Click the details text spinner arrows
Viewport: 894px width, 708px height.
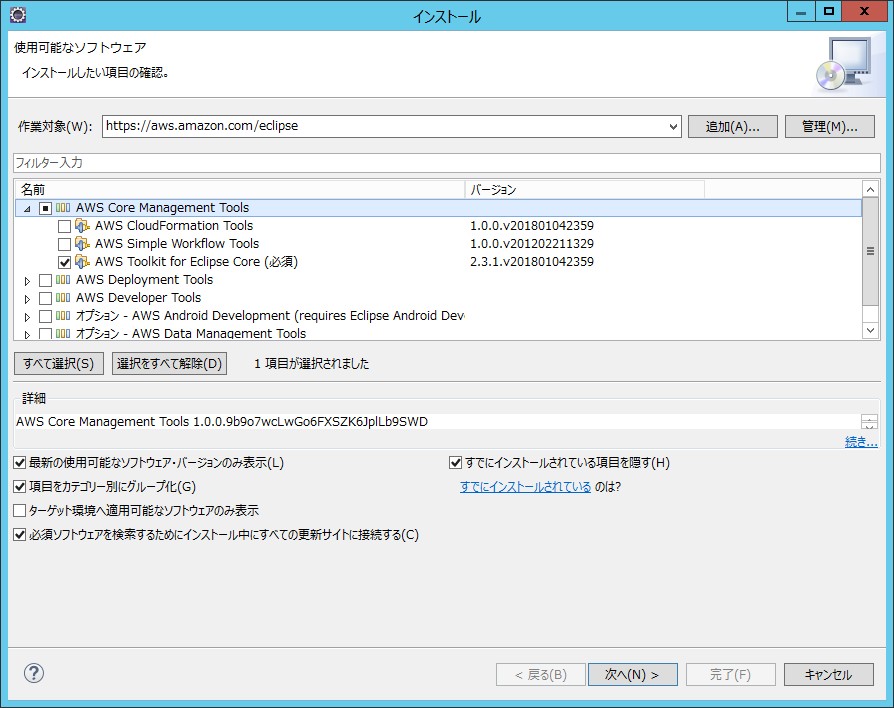[869, 422]
